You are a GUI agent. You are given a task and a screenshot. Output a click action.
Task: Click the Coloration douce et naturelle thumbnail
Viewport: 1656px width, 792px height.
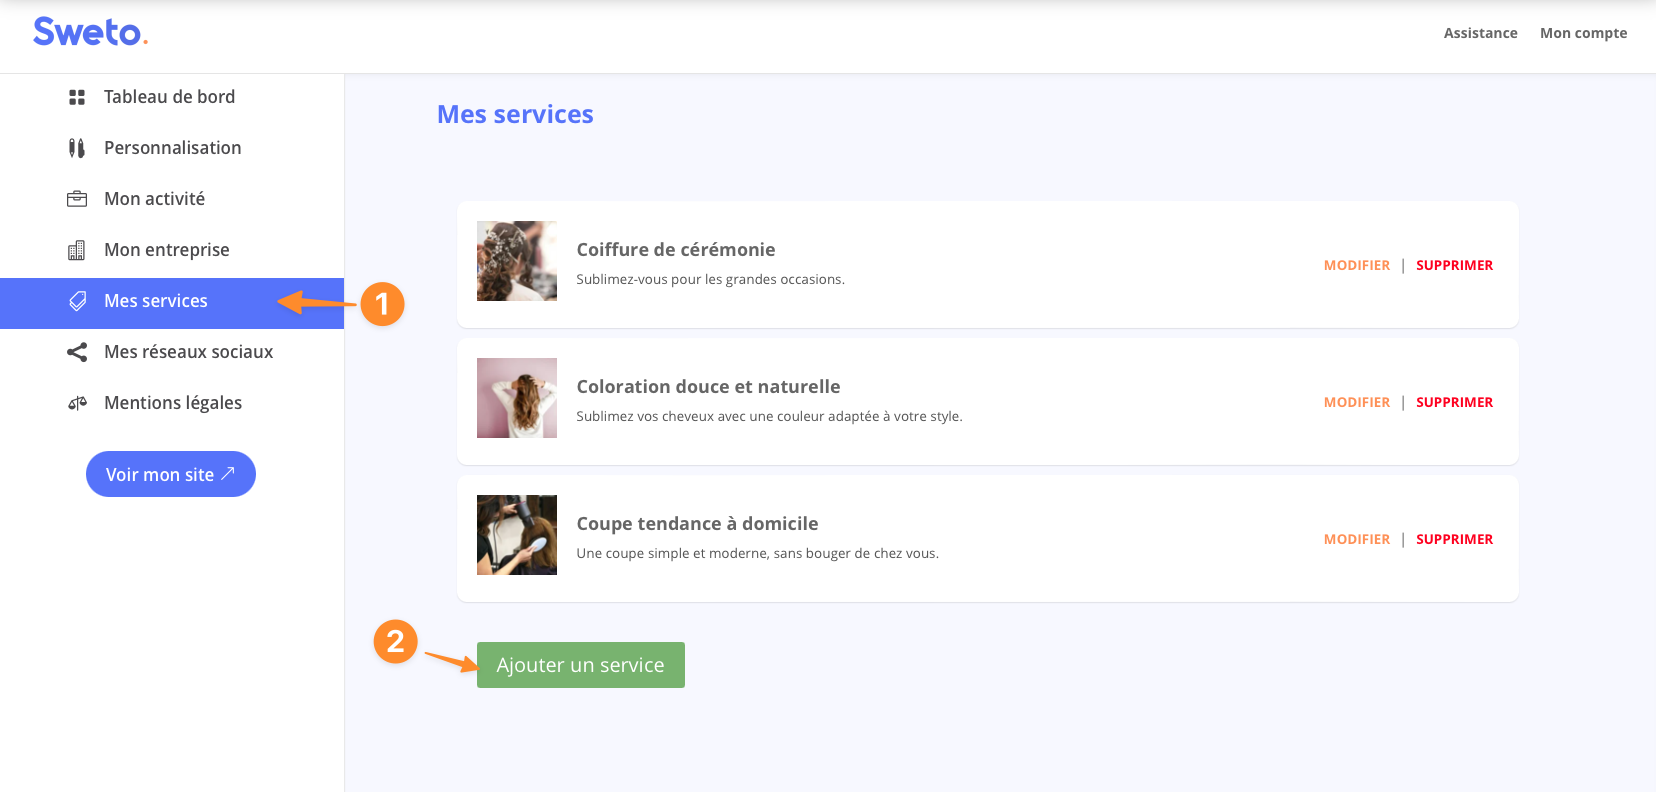pos(517,398)
